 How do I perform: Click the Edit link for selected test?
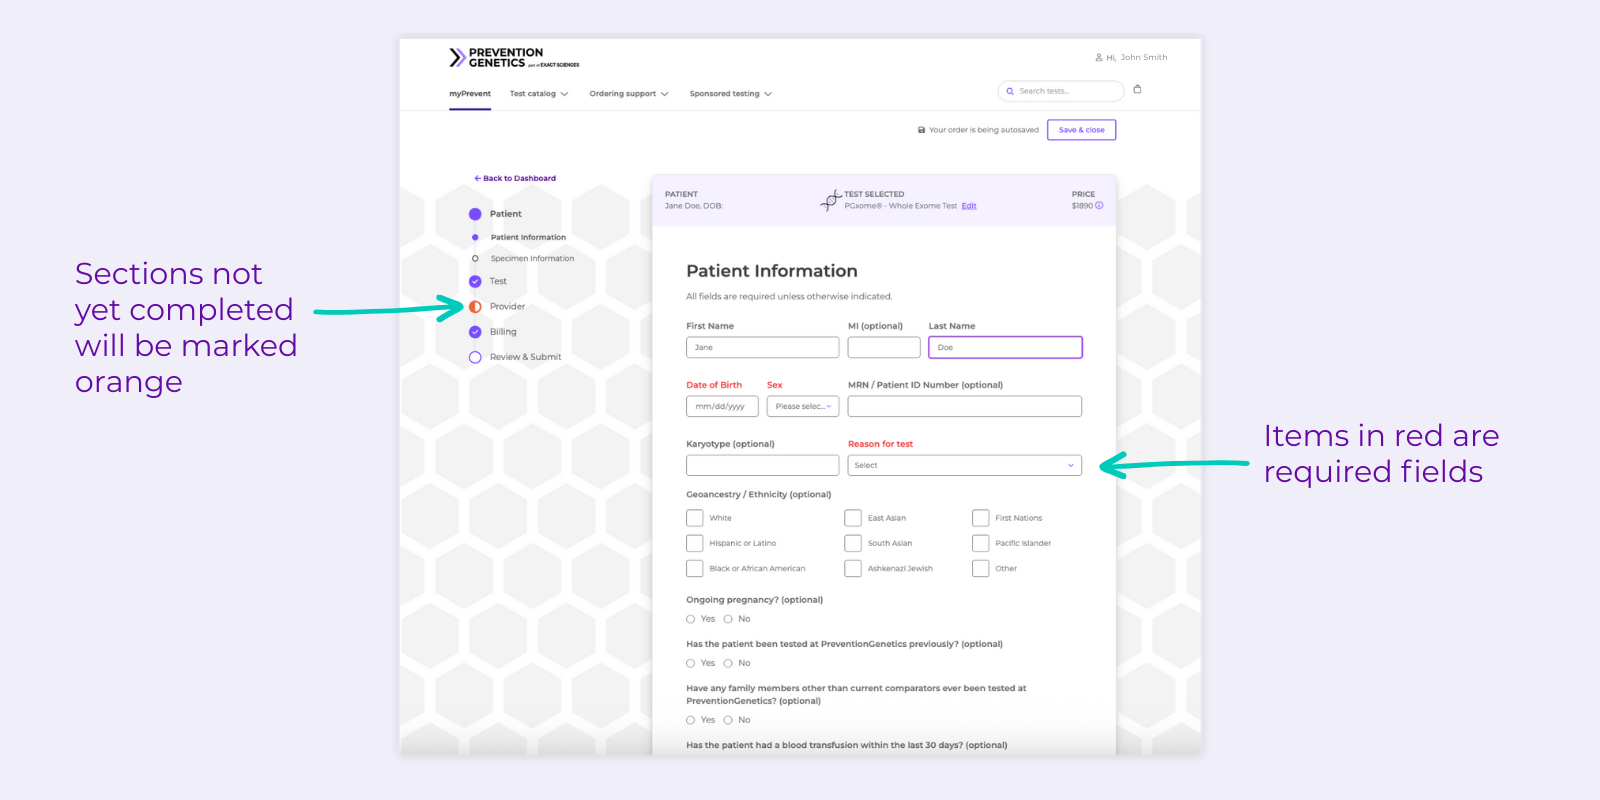pyautogui.click(x=969, y=206)
